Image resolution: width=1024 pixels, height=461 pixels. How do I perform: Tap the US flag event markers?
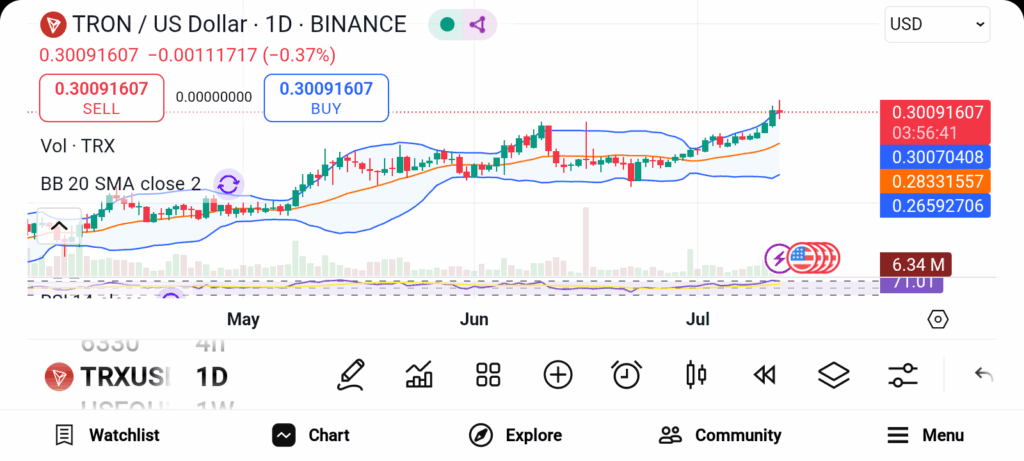coord(814,259)
